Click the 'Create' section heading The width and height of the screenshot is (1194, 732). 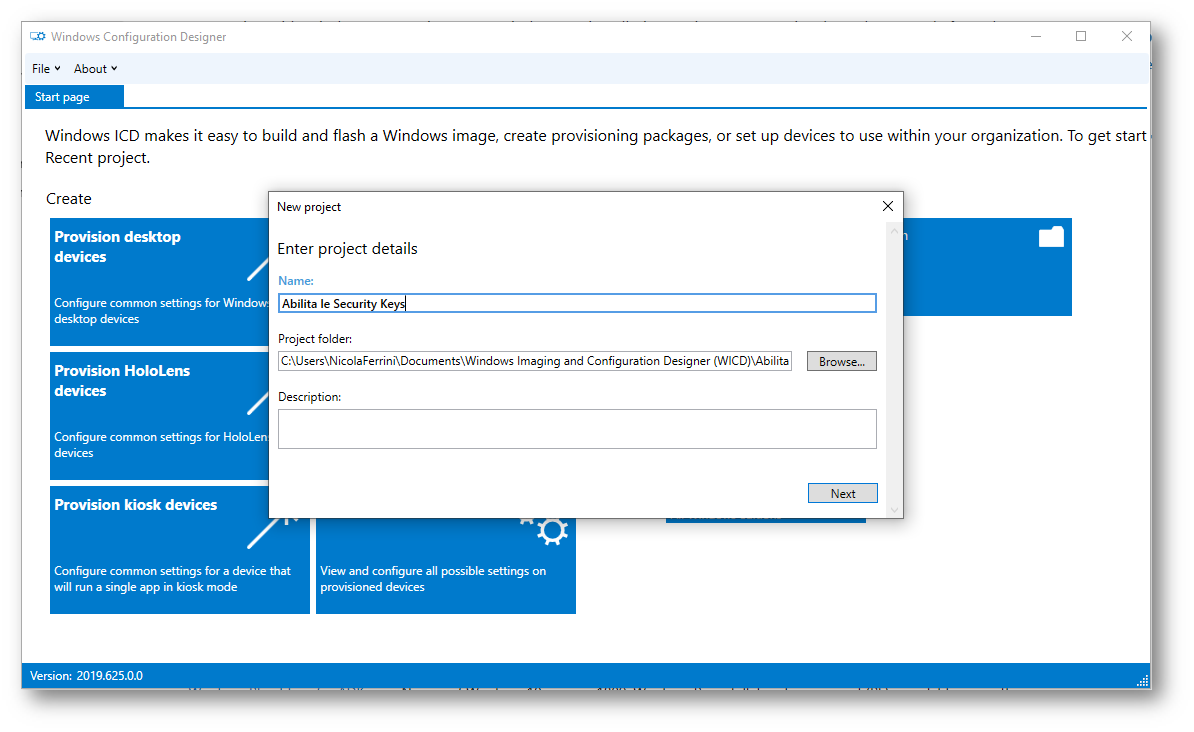pos(69,199)
